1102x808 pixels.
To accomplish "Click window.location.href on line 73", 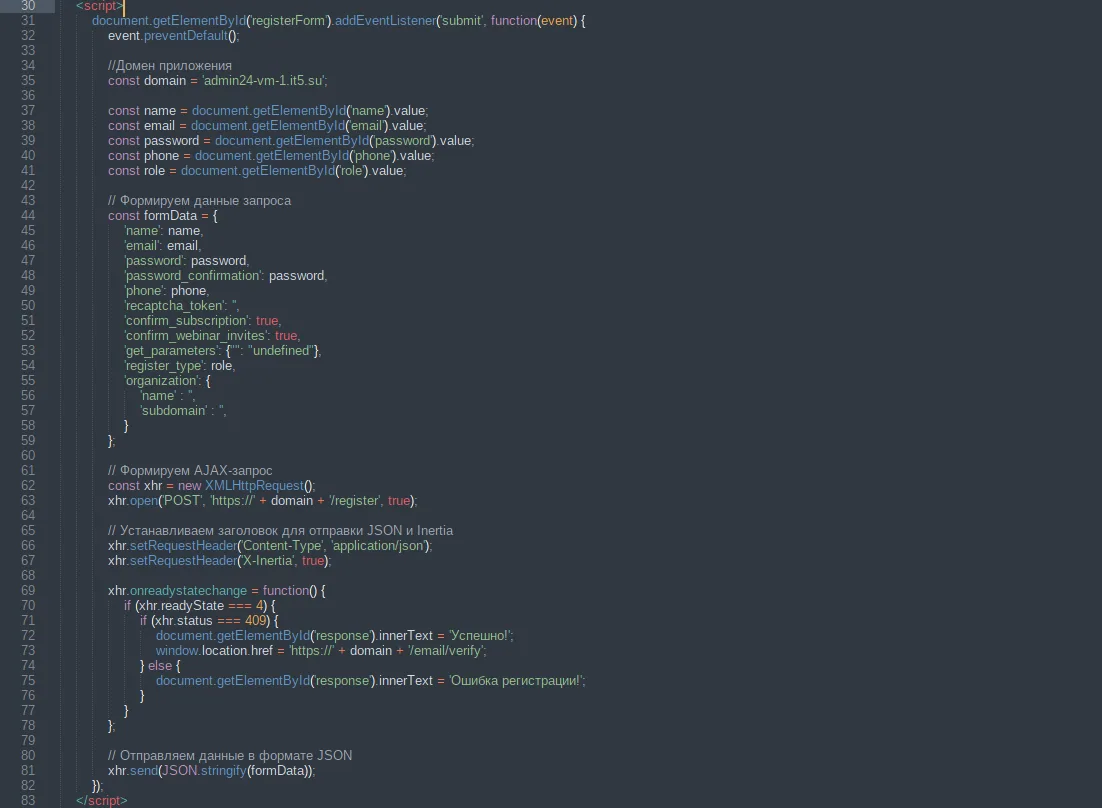I will (x=214, y=651).
